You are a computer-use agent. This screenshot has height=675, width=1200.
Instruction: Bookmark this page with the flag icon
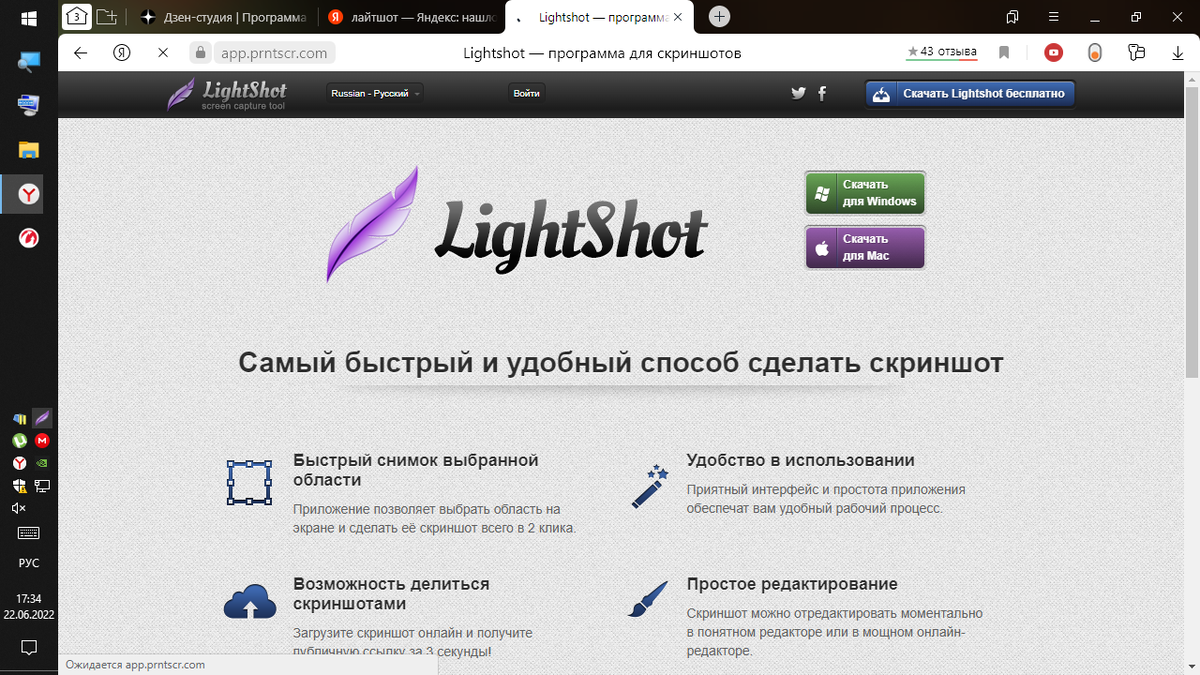pyautogui.click(x=1004, y=53)
